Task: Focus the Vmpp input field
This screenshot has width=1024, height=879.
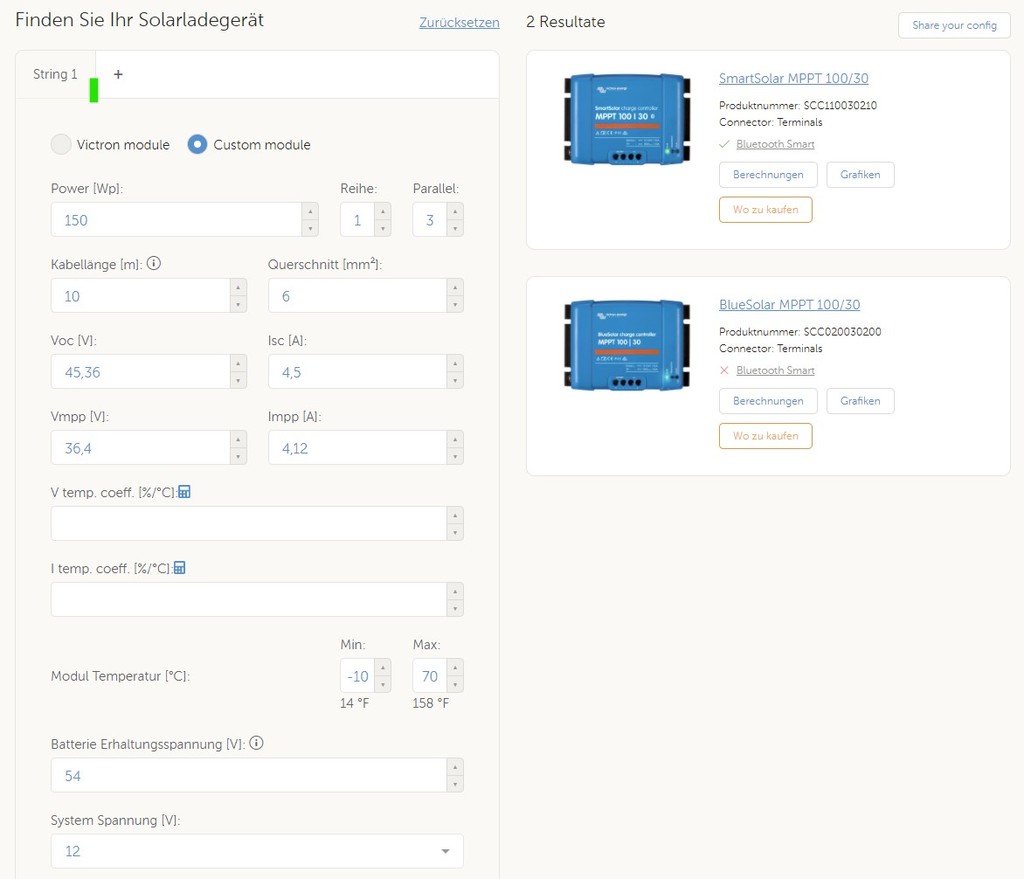Action: coord(140,447)
